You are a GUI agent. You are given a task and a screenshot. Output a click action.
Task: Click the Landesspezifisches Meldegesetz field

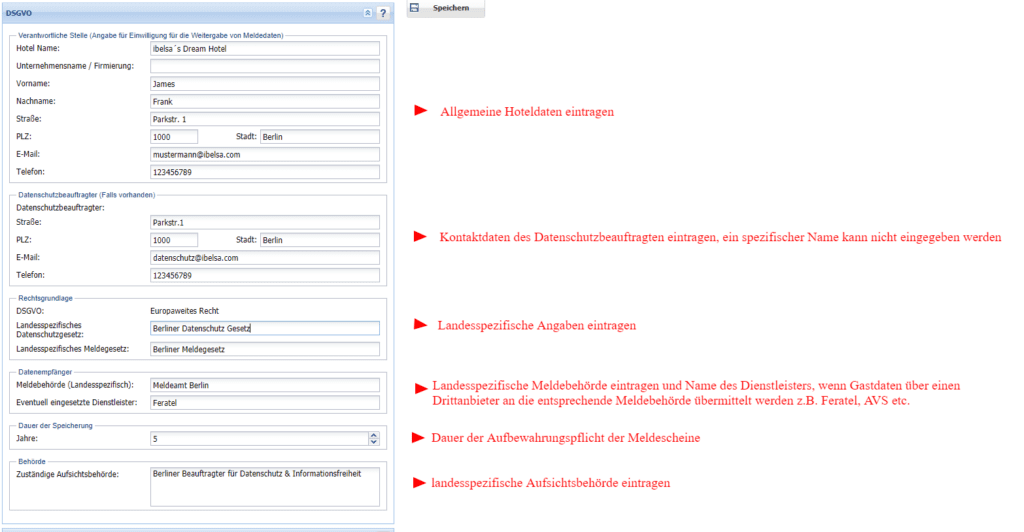[264, 349]
